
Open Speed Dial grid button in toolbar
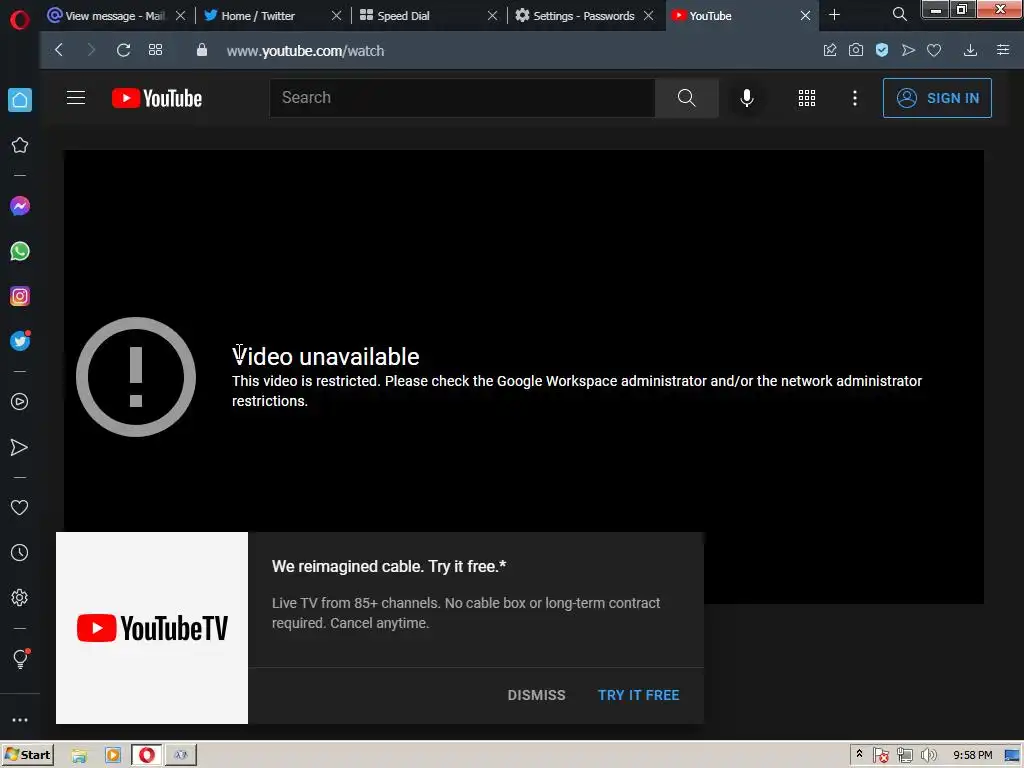155,50
